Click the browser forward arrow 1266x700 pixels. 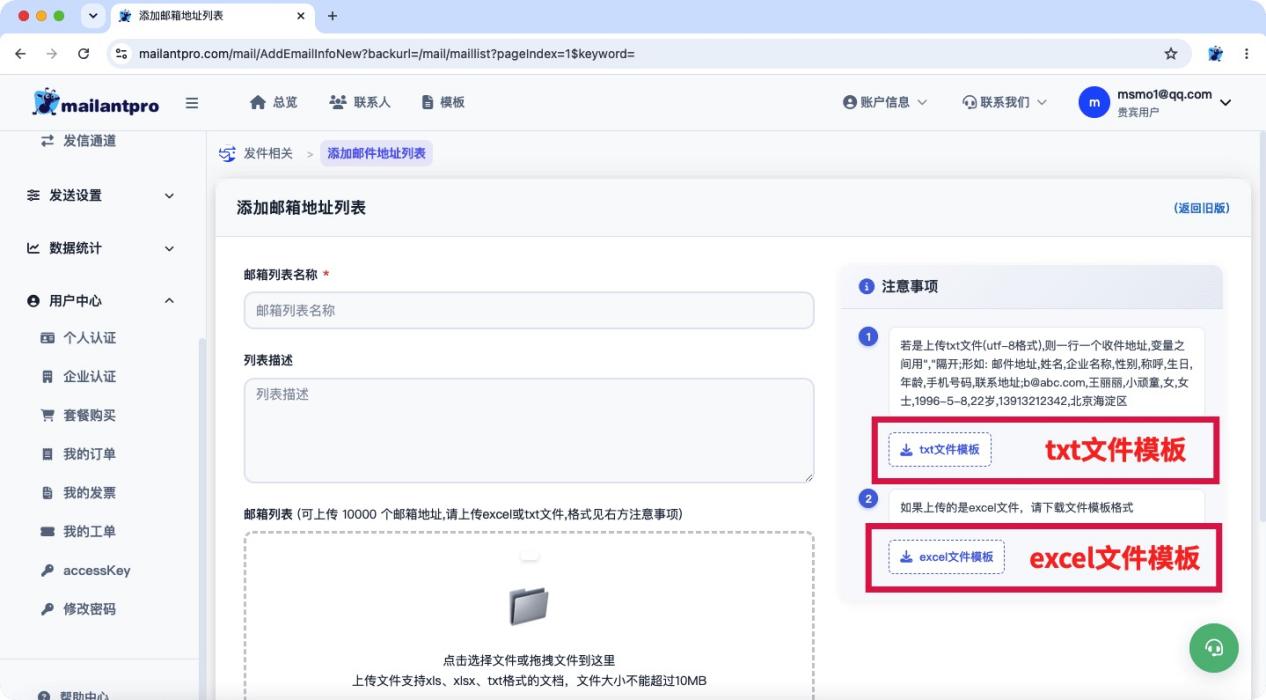(52, 53)
